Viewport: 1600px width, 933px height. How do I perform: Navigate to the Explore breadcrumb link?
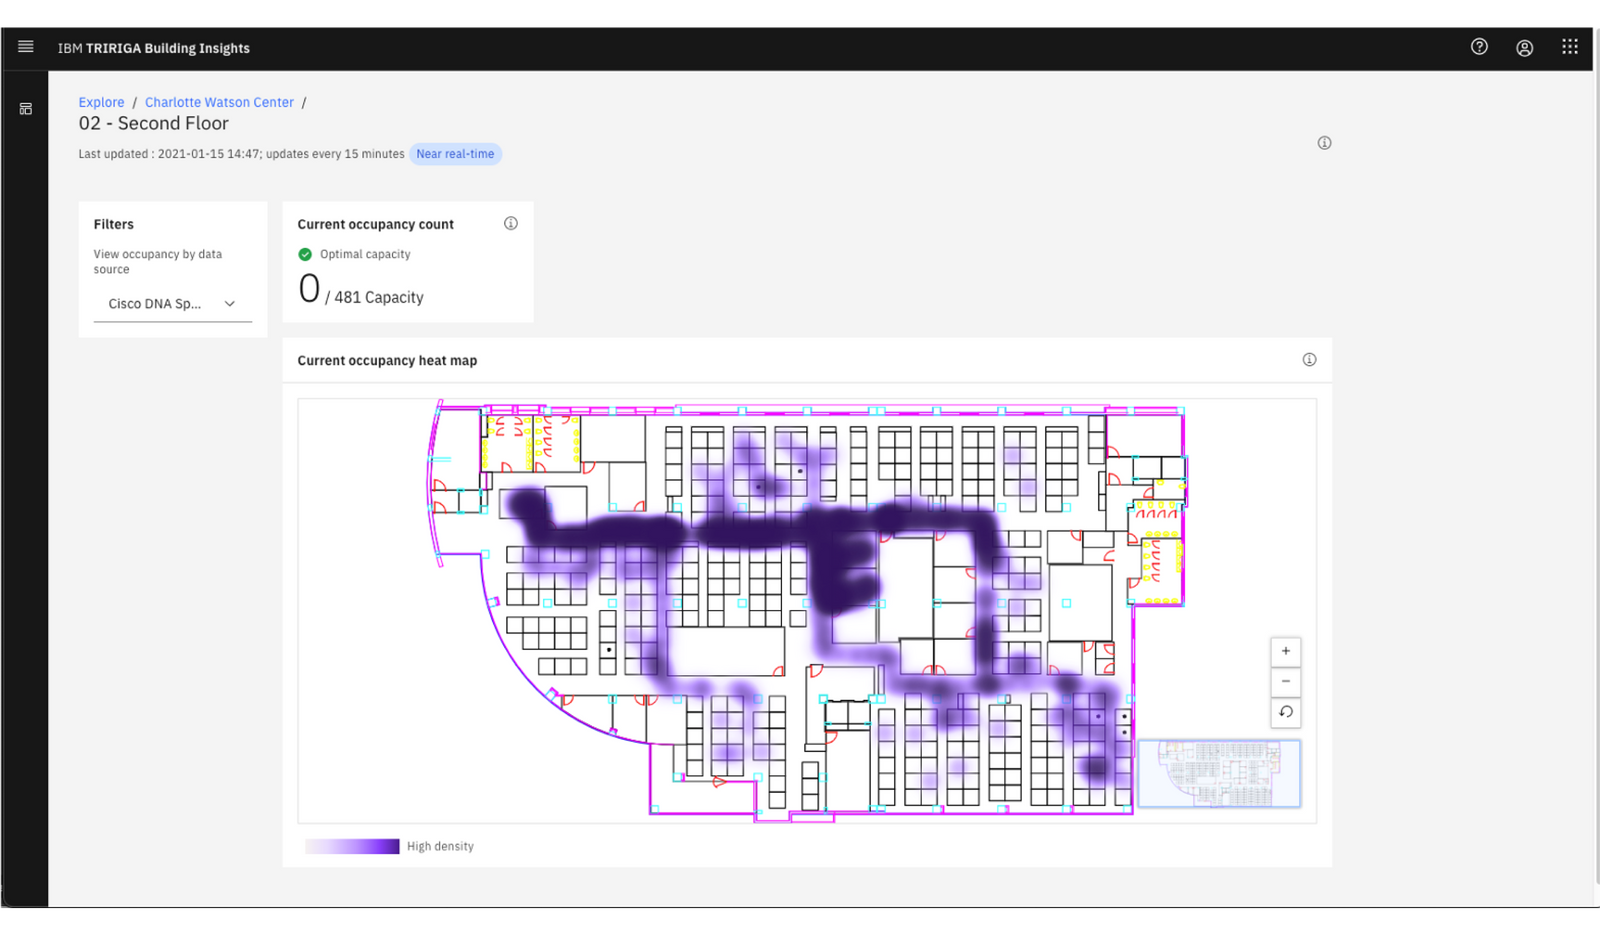point(101,101)
